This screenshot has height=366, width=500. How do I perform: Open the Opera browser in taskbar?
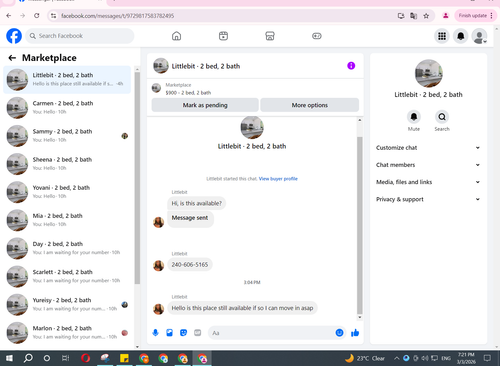(x=86, y=358)
